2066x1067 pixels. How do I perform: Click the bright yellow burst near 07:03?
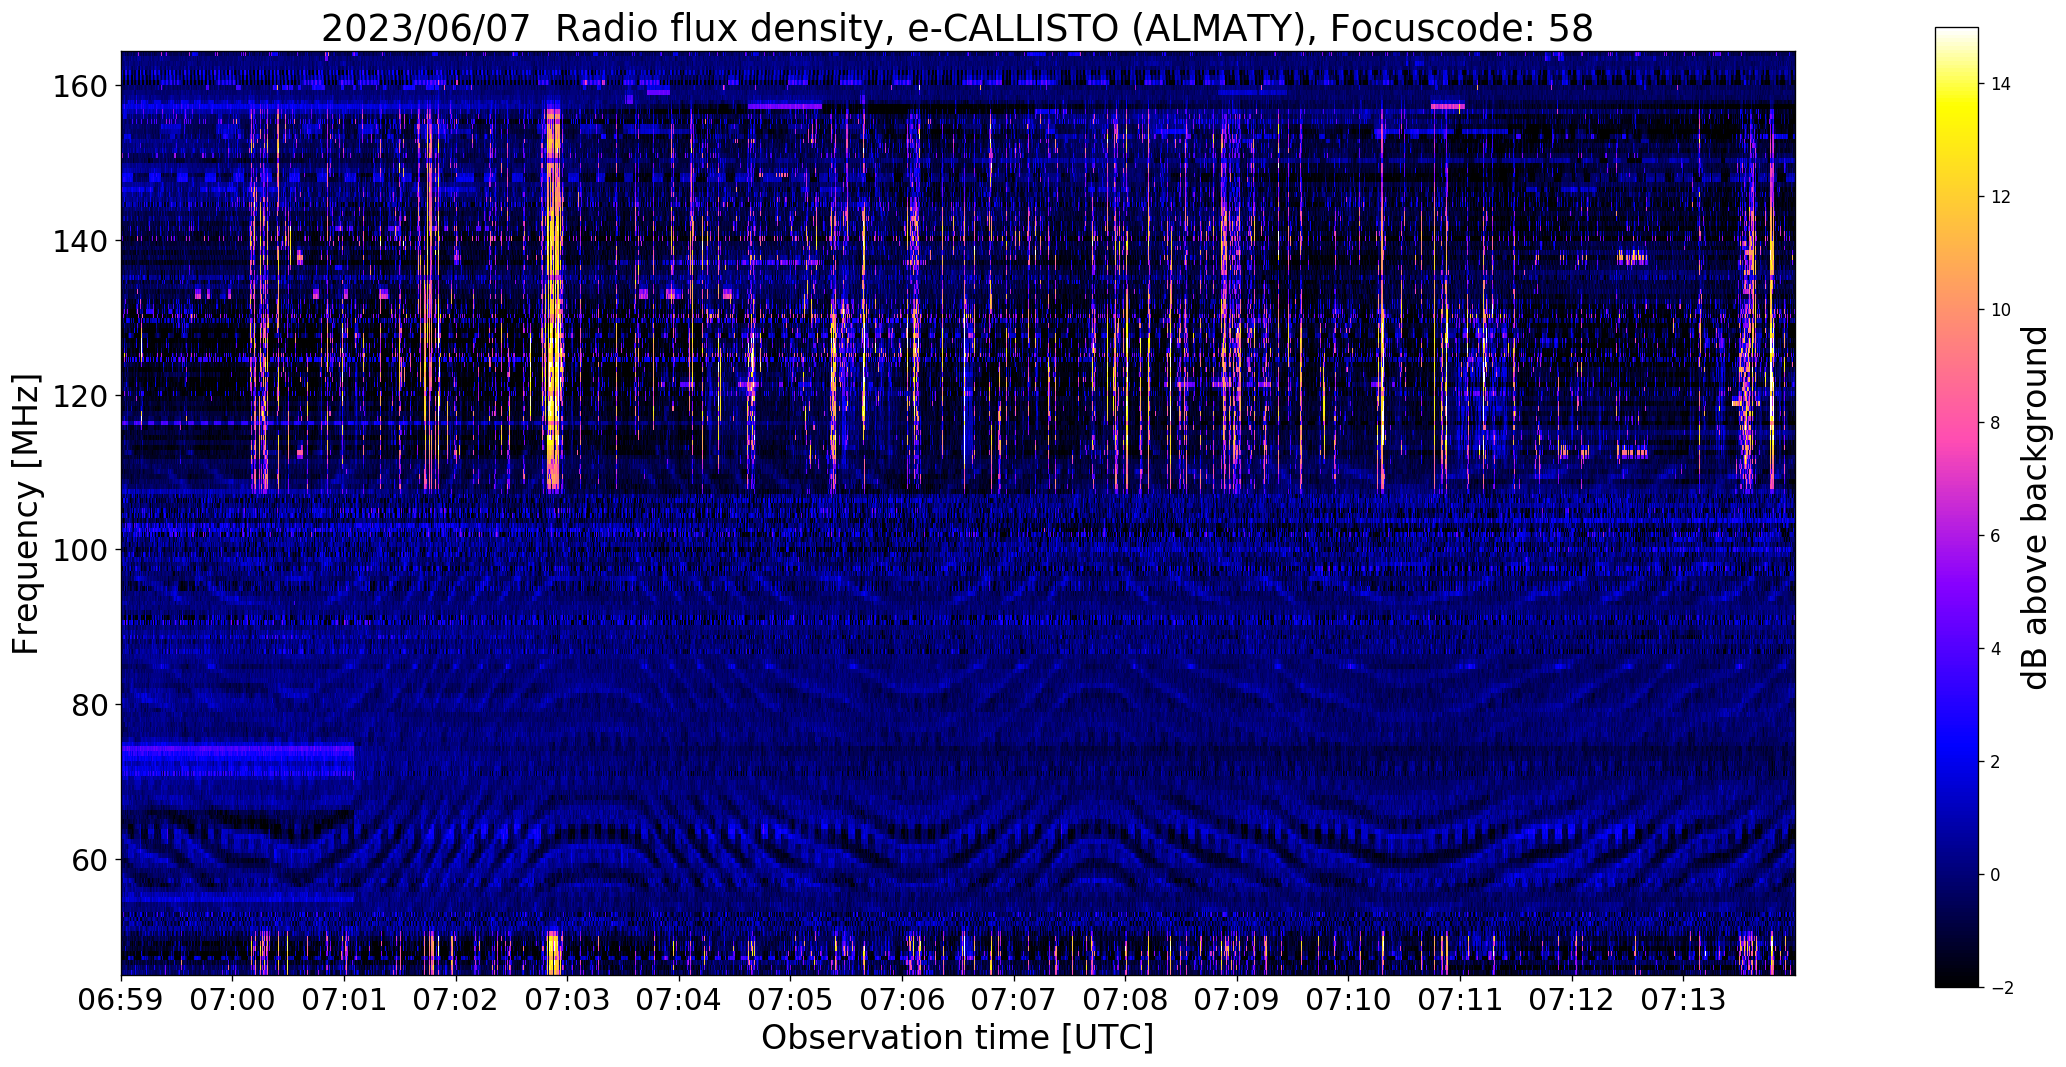point(553,300)
